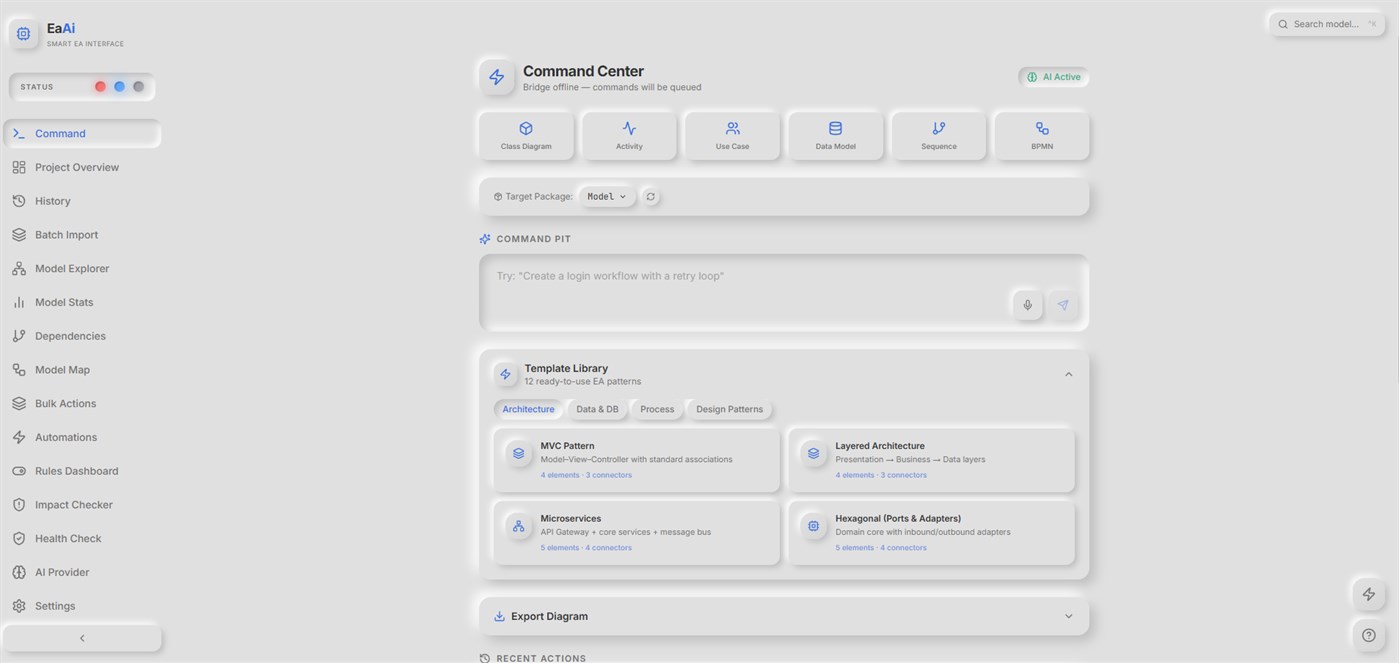Click the "COMMAND PIT" heading
1399x663 pixels.
[x=534, y=239]
